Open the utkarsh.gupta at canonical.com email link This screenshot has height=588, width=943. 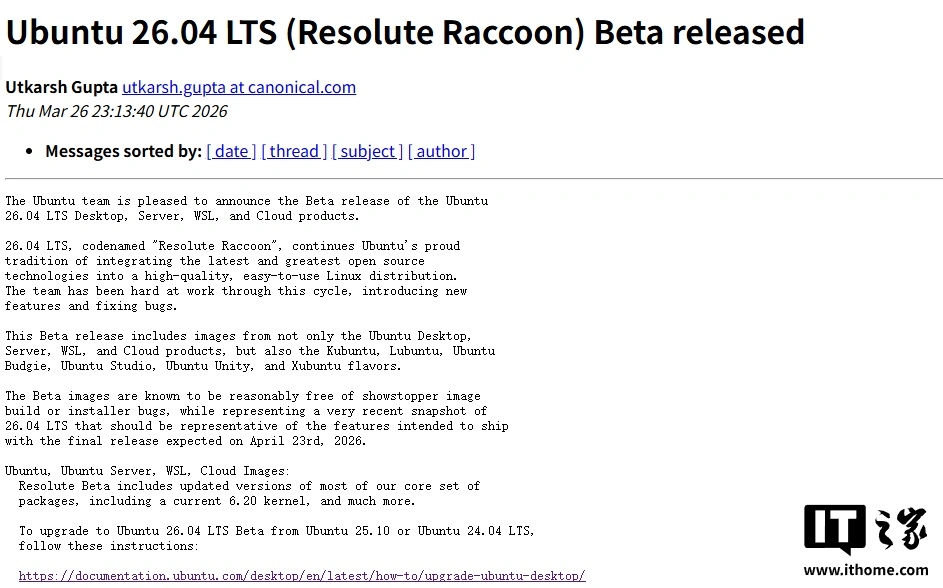(239, 87)
